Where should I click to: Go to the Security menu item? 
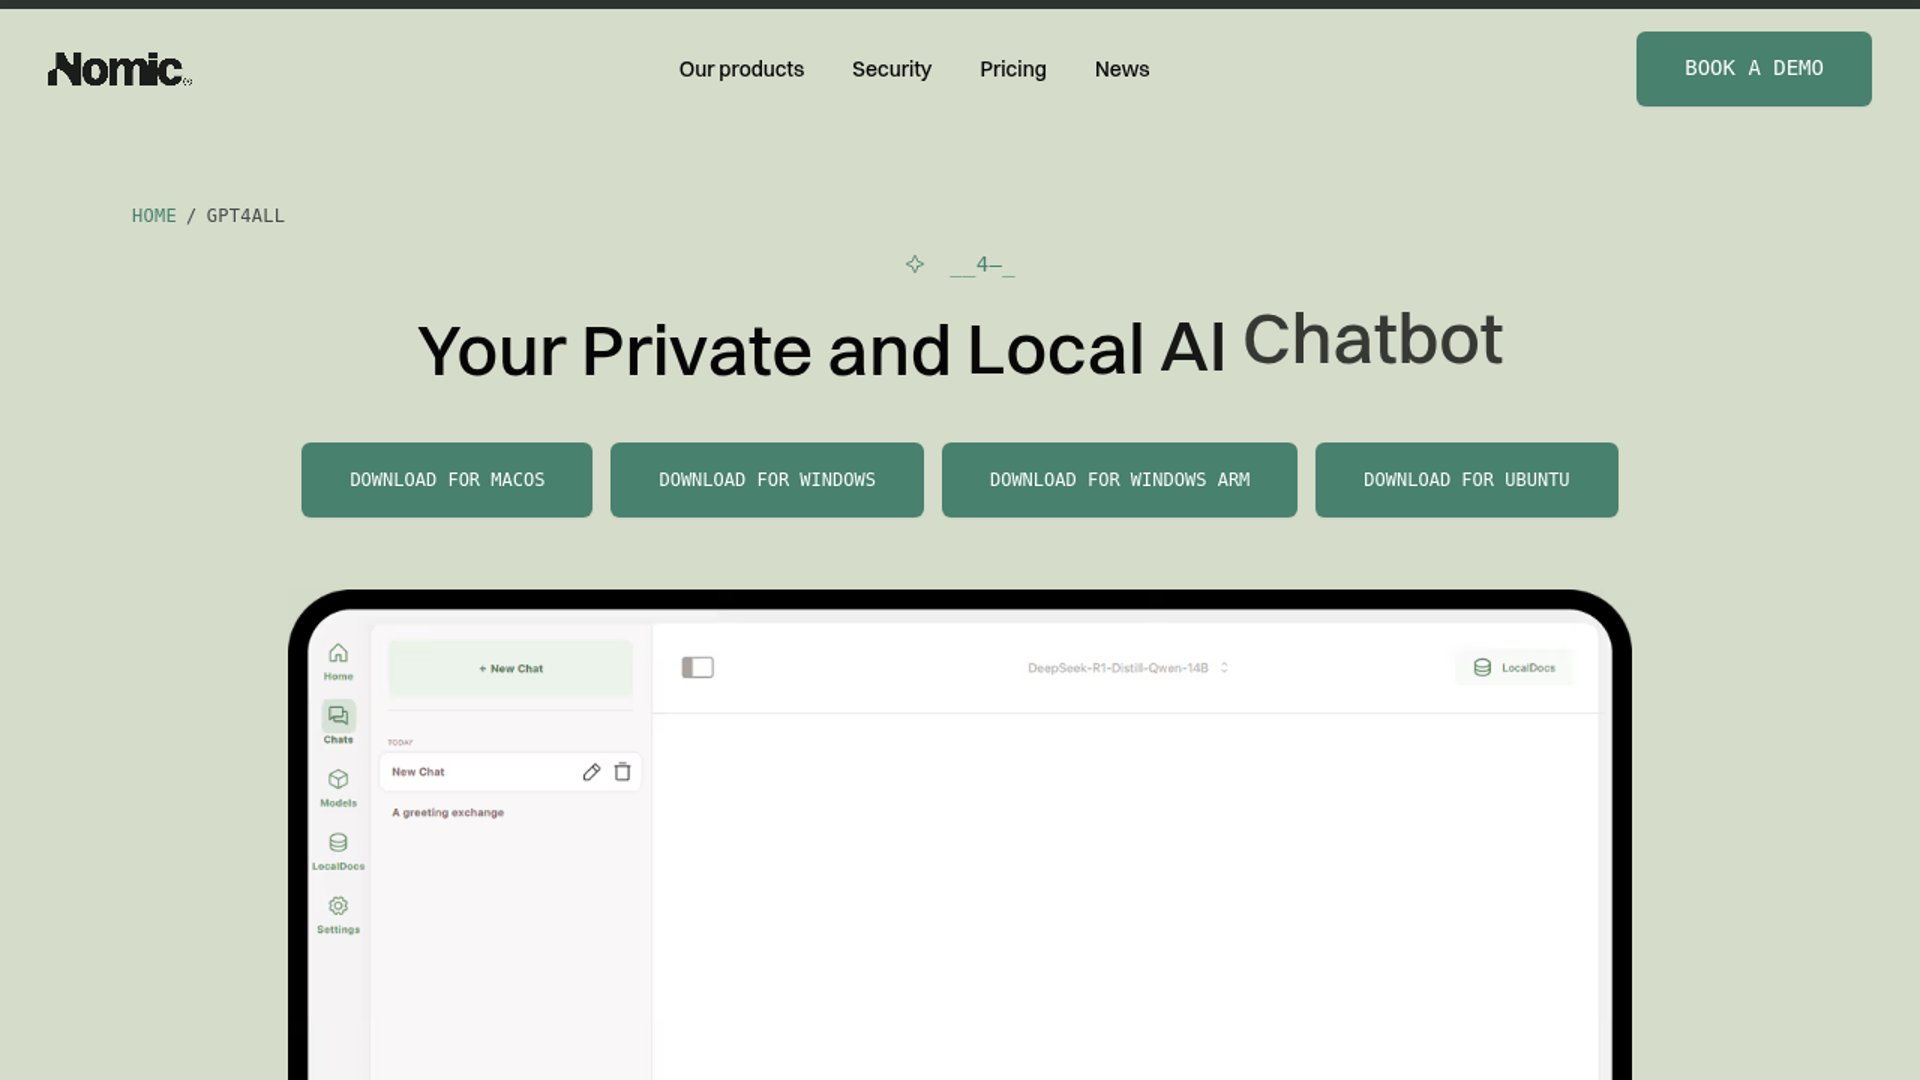tap(891, 69)
